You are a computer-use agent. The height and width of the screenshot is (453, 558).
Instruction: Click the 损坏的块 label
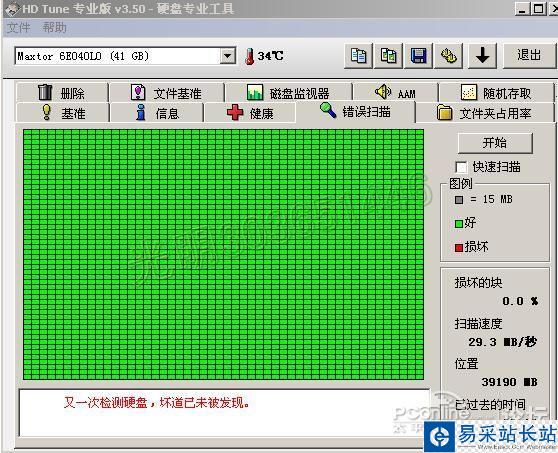click(478, 283)
